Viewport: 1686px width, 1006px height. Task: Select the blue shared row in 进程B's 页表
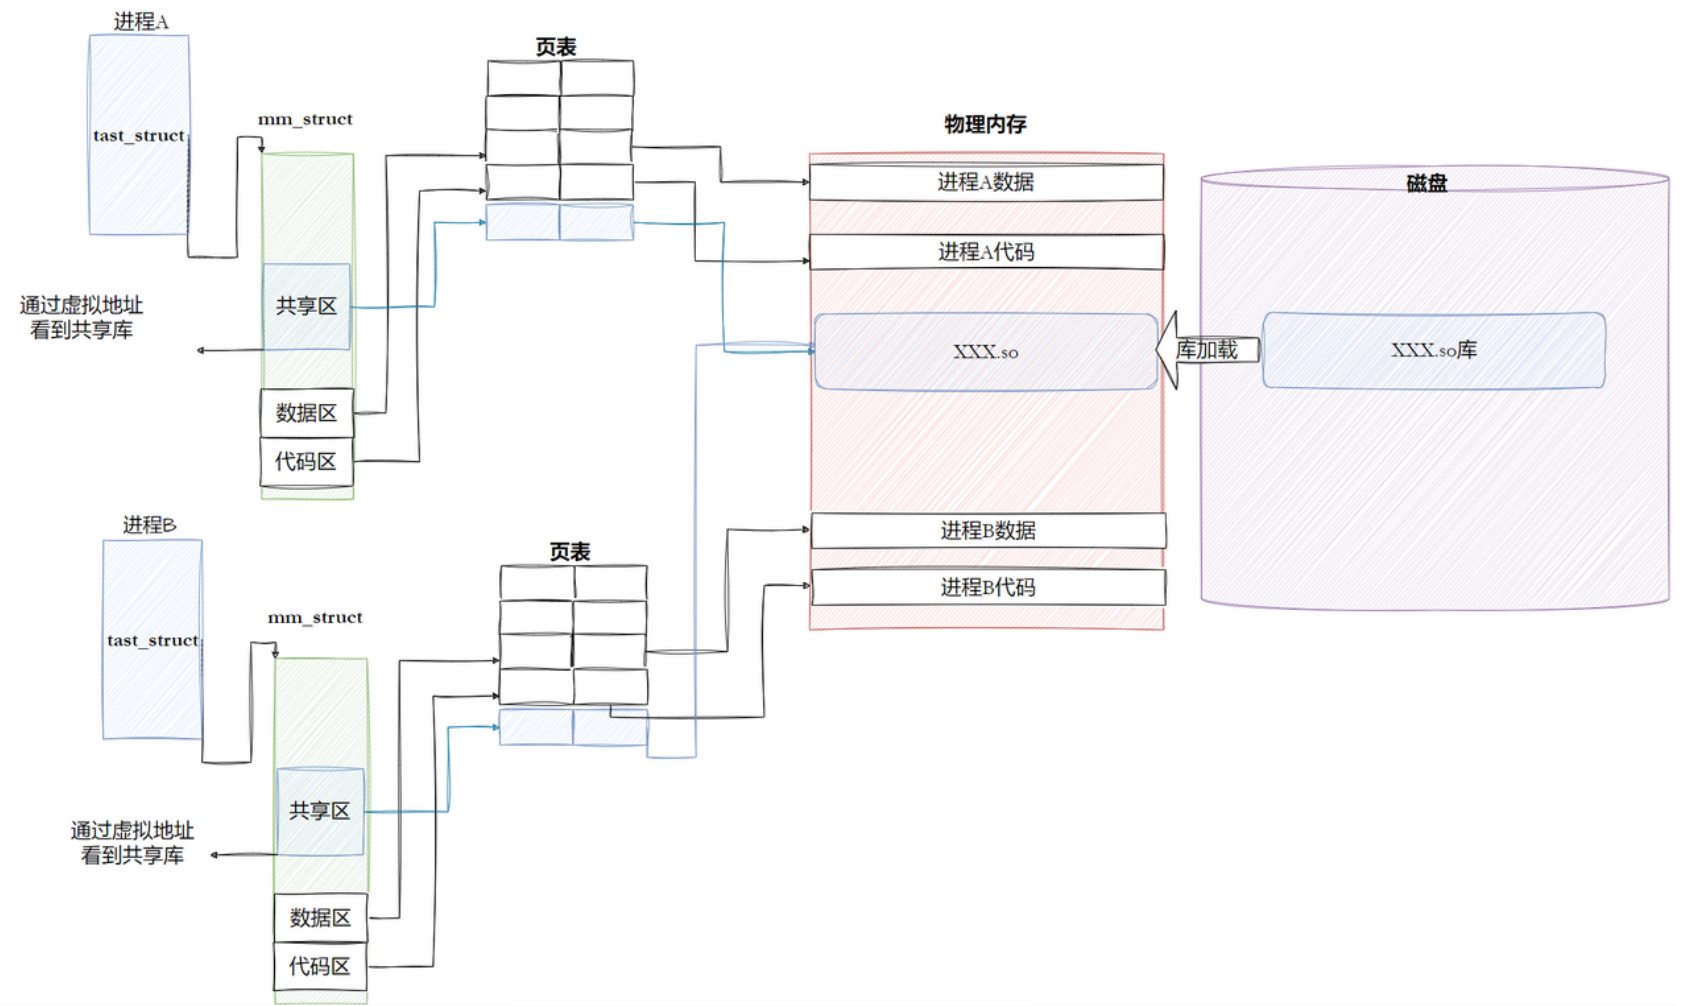click(573, 727)
